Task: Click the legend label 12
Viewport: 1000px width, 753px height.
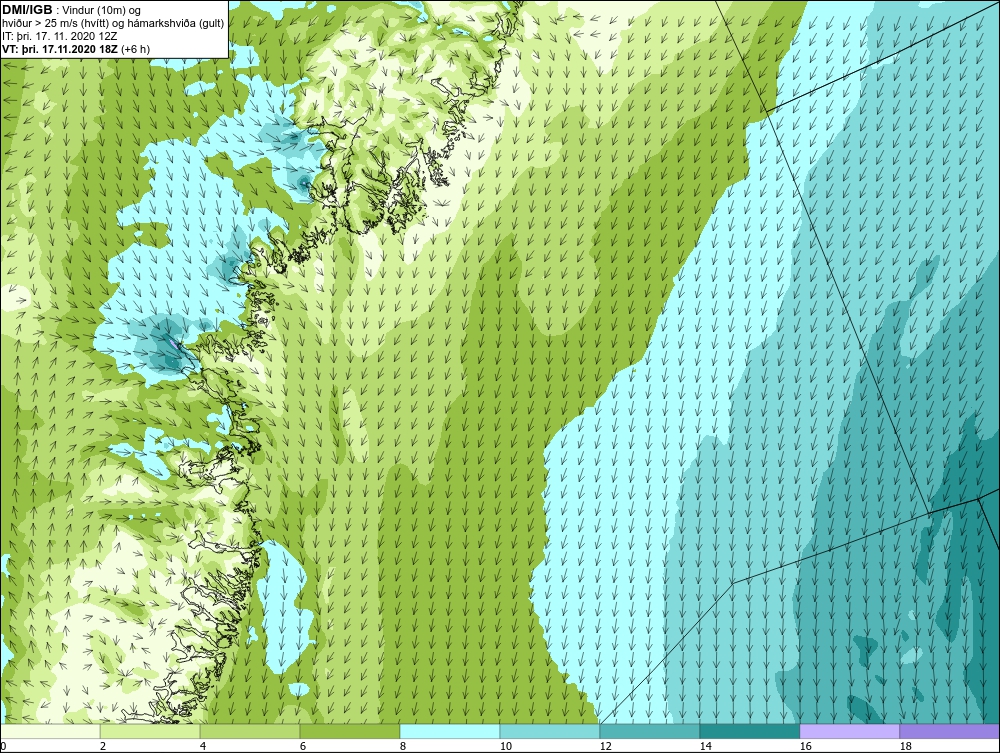Action: (605, 746)
